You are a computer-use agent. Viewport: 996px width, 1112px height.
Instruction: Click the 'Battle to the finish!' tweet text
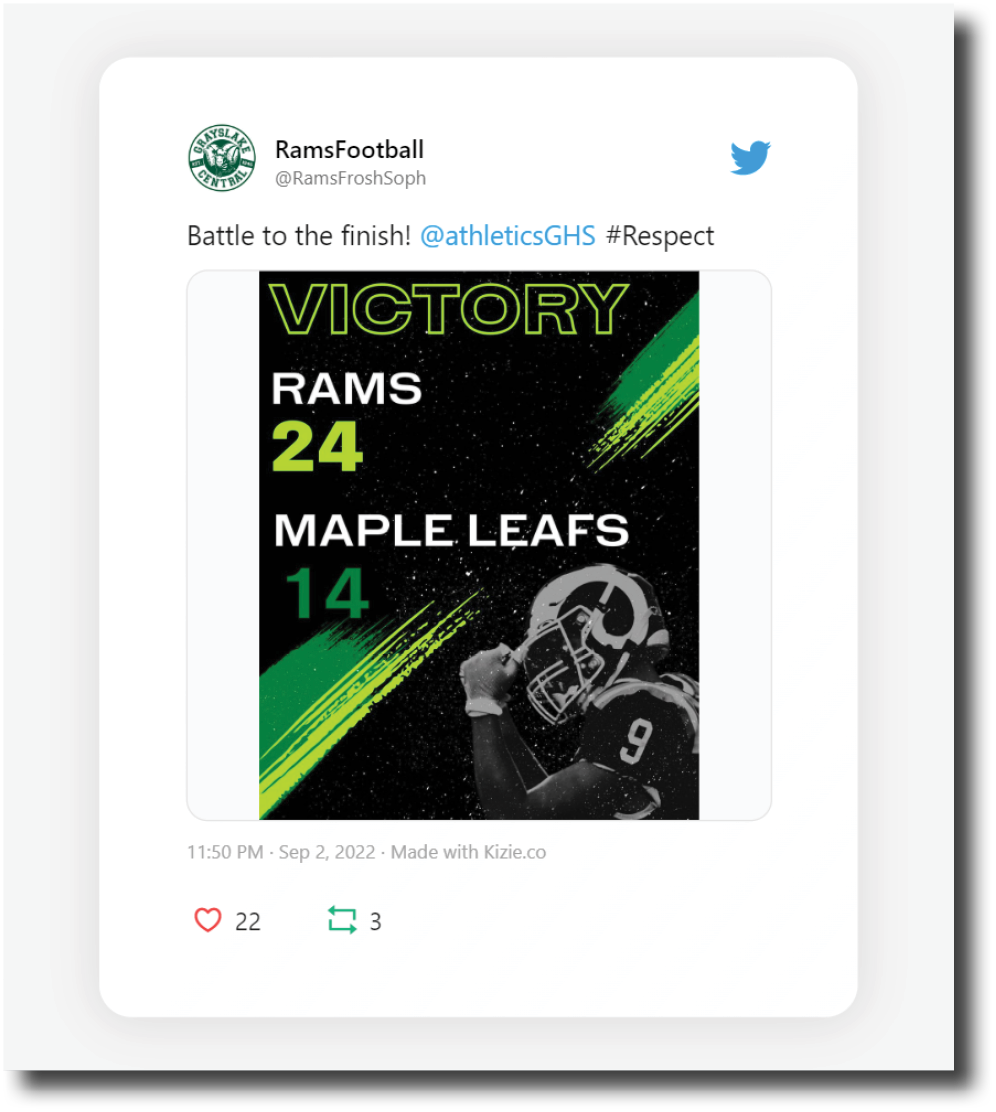click(298, 236)
